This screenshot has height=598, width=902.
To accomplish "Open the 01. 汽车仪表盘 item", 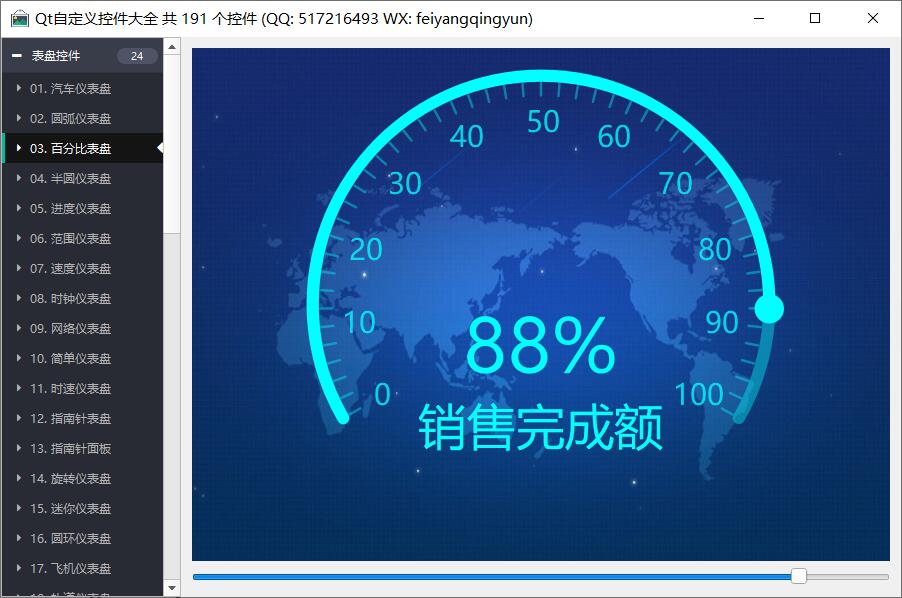I will [70, 89].
